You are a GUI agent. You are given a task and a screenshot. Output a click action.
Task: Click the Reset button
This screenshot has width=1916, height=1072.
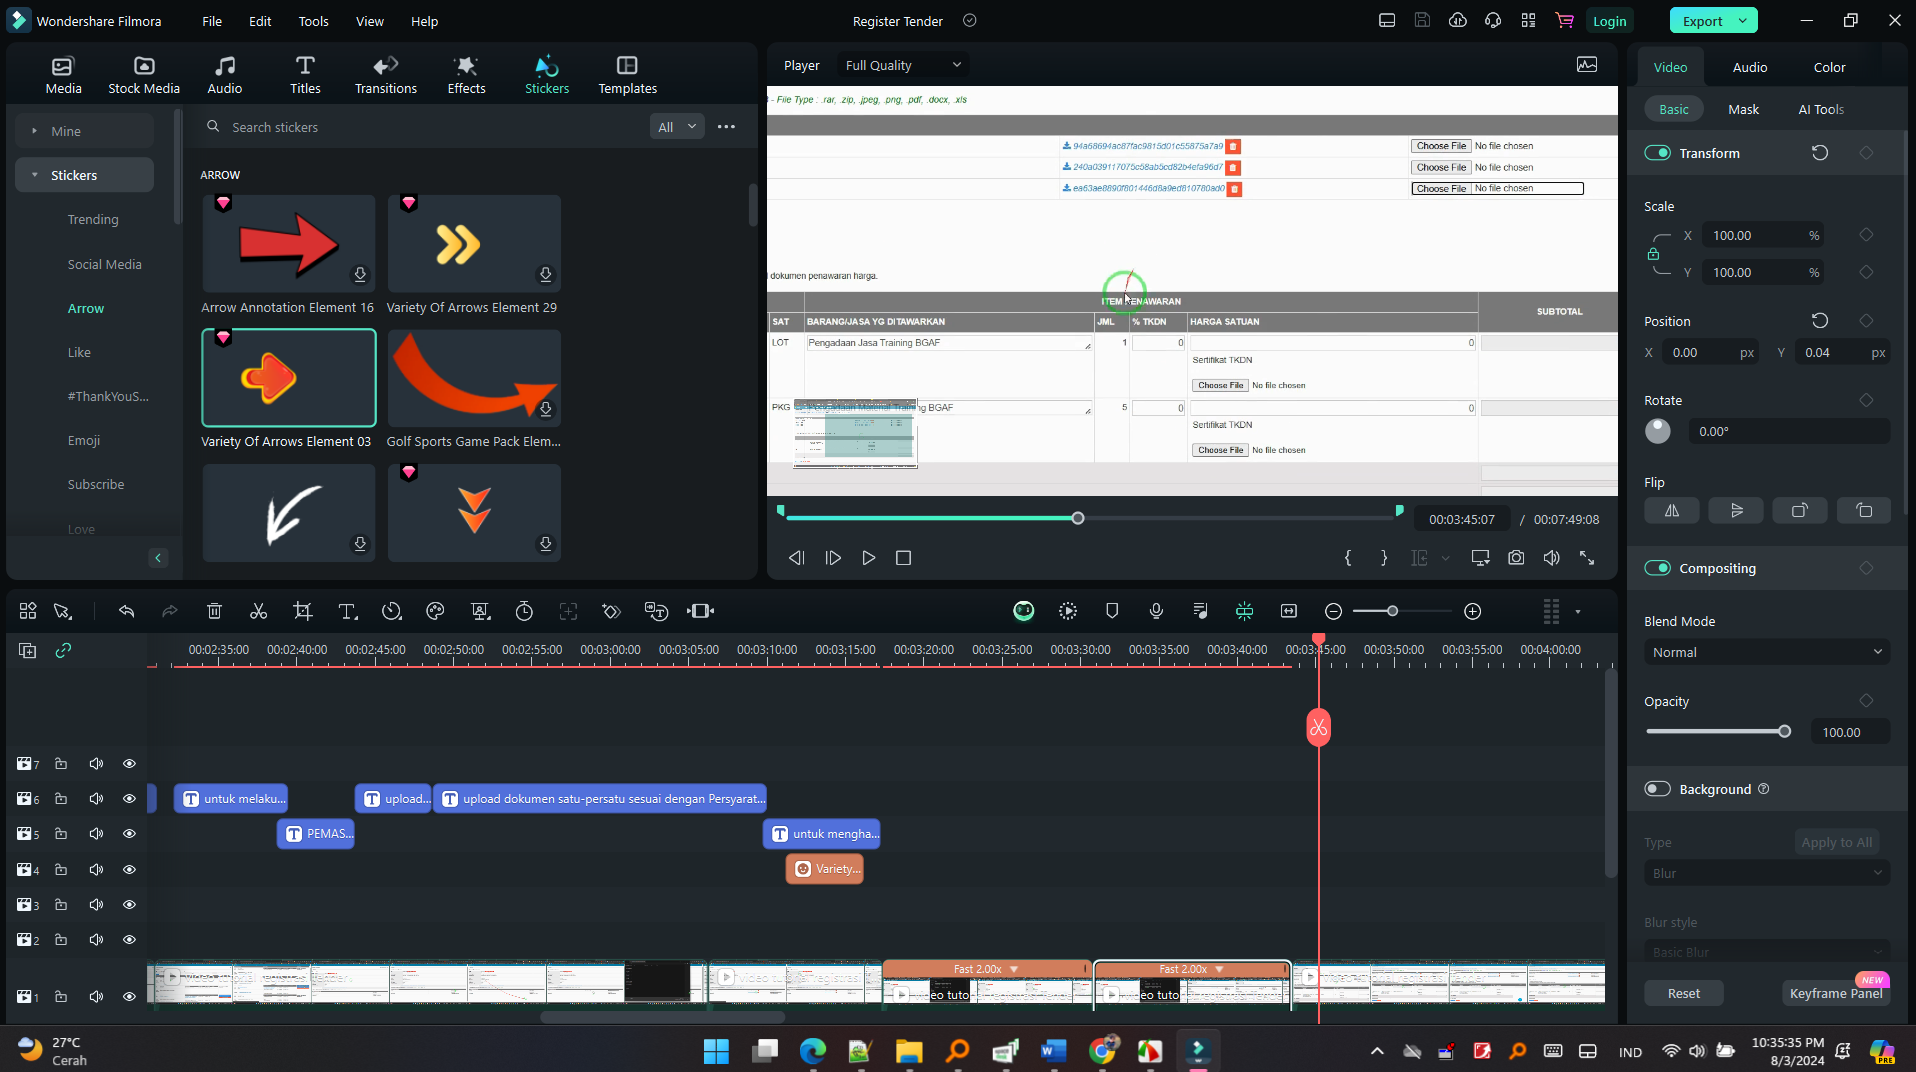[1683, 993]
